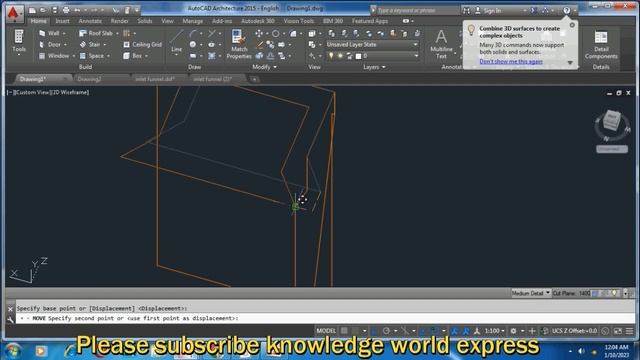640x360 pixels.
Task: Open the Roof Slab dropdown arrow
Action: pyautogui.click(x=117, y=33)
